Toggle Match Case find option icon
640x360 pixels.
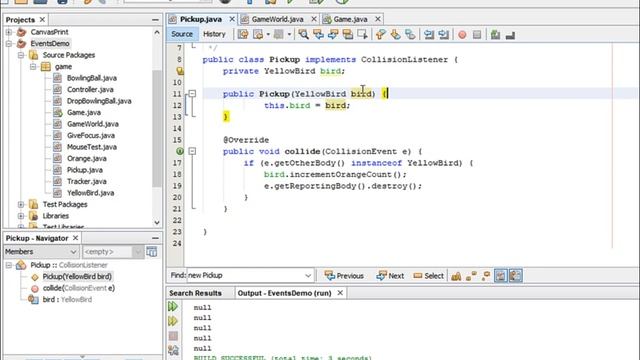(x=456, y=276)
